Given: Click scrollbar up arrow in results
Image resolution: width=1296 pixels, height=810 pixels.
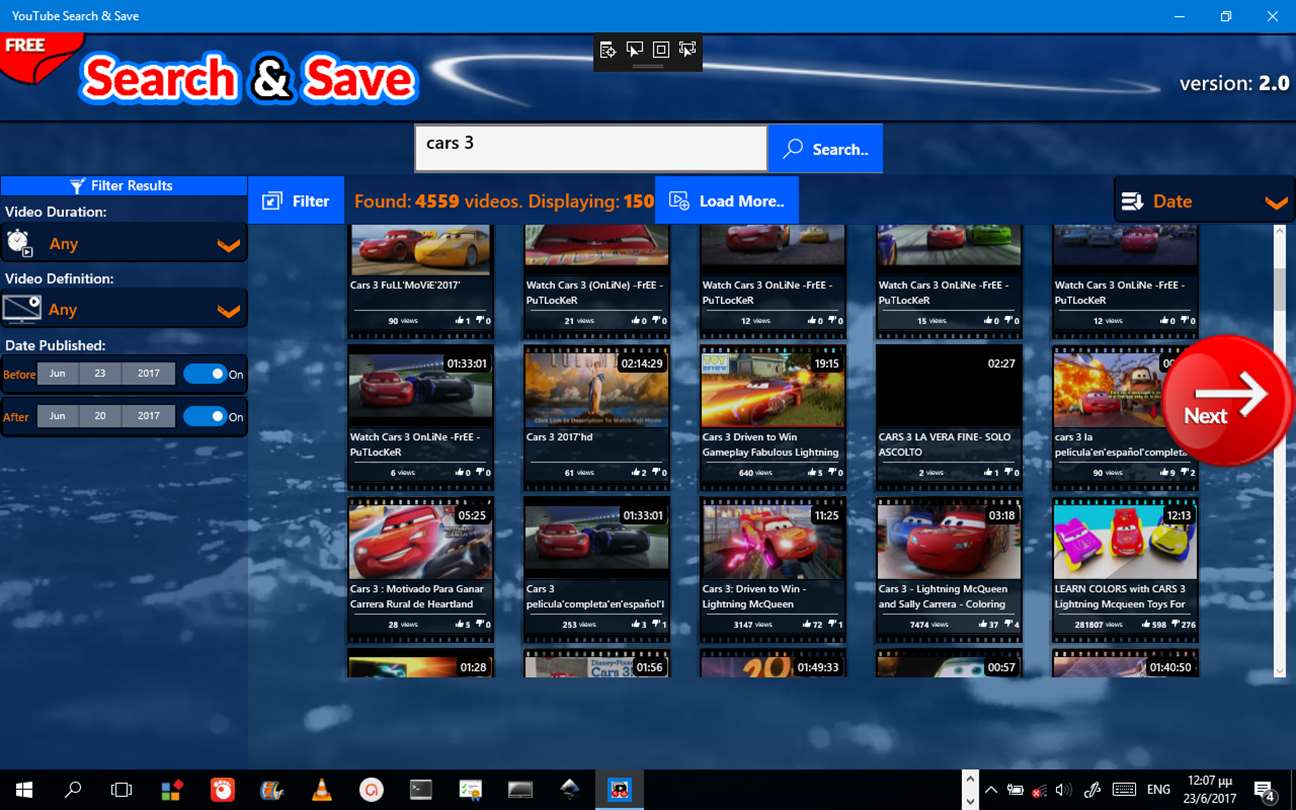Looking at the screenshot, I should pyautogui.click(x=1279, y=233).
